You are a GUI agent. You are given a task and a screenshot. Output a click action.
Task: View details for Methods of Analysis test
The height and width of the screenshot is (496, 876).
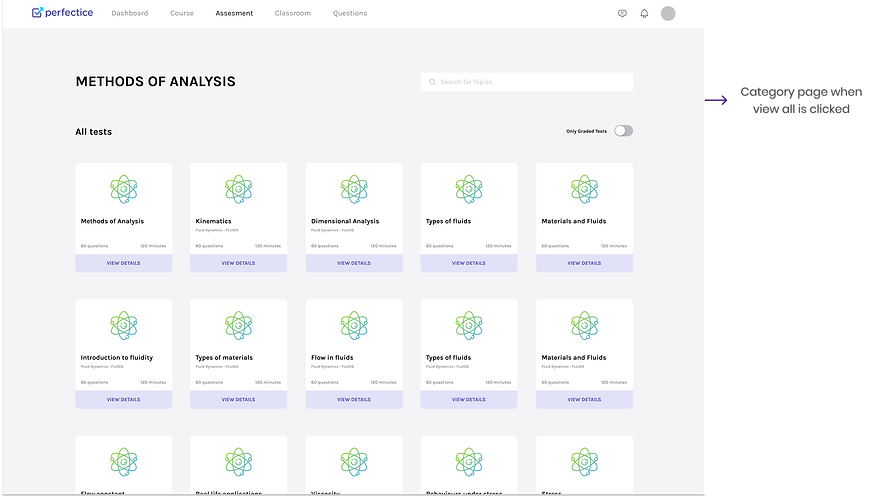(123, 263)
